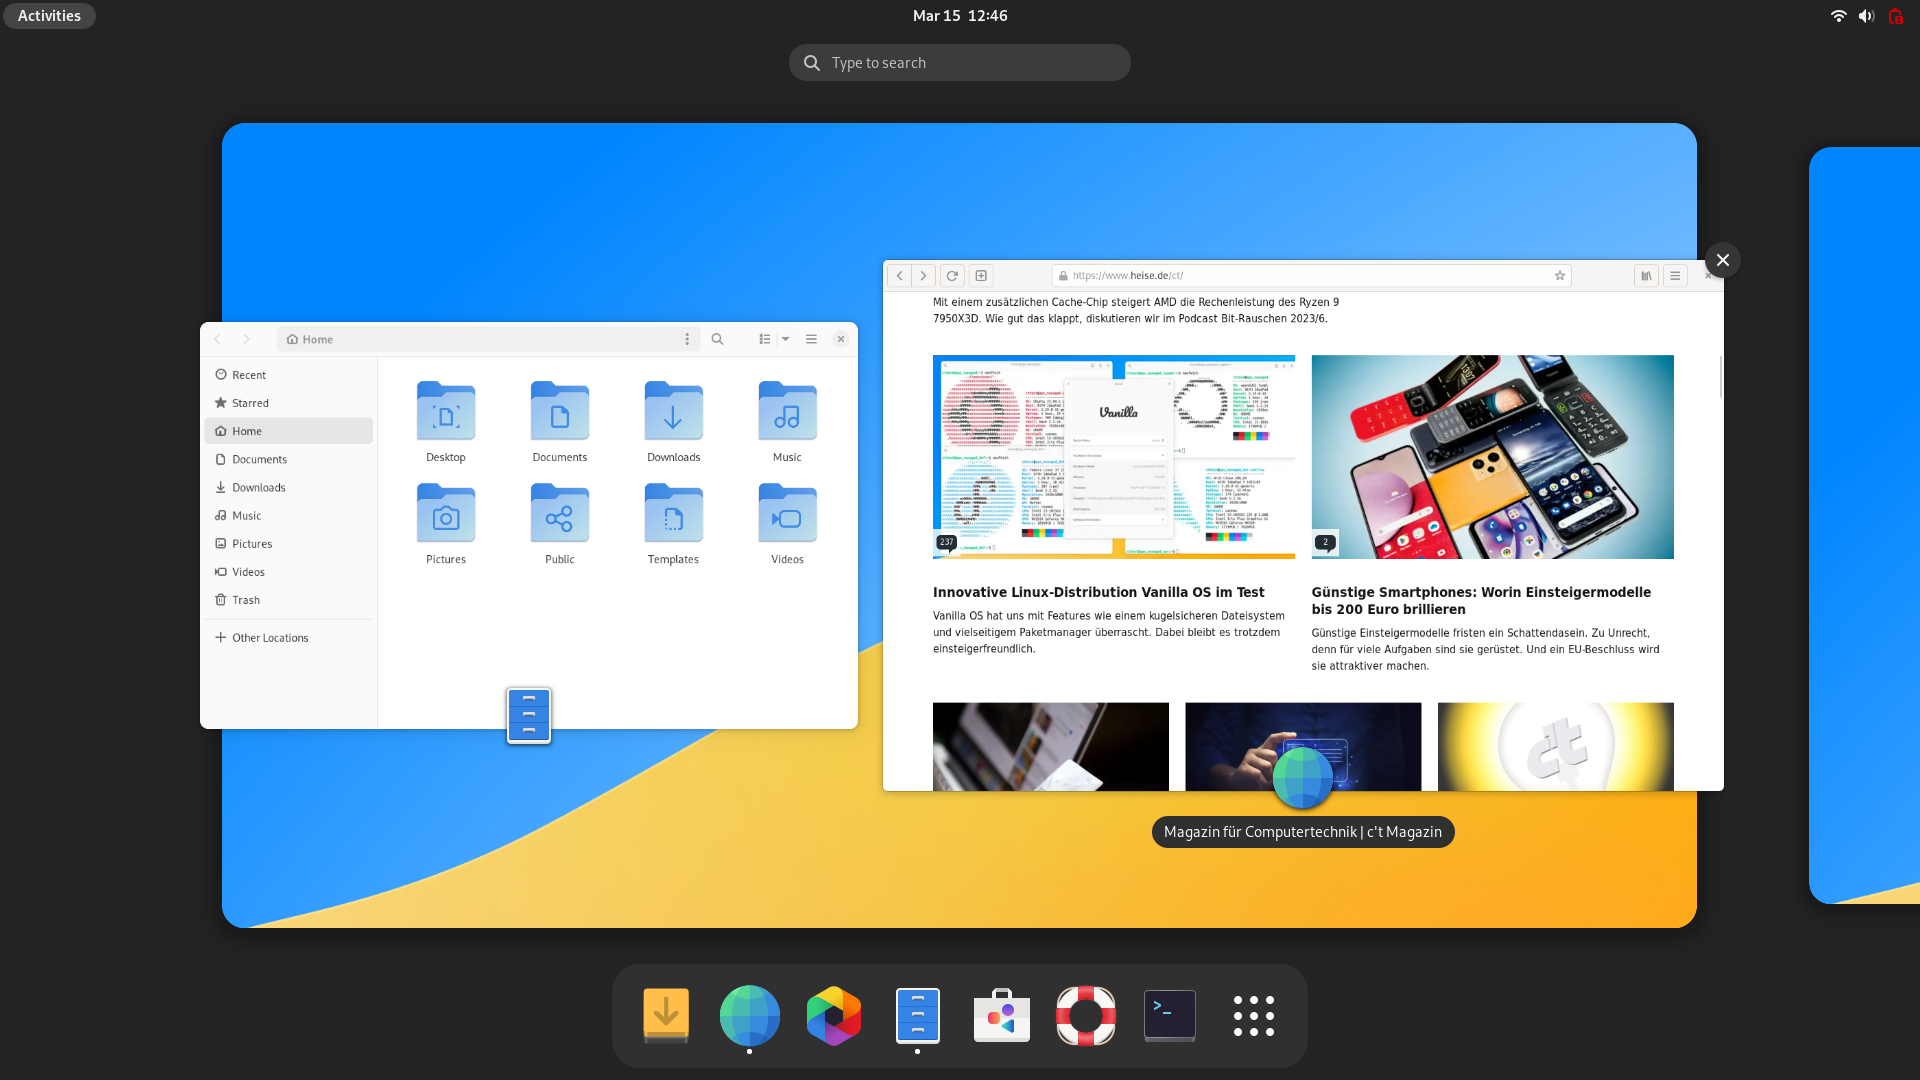
Task: Click the Activities button
Action: point(49,16)
